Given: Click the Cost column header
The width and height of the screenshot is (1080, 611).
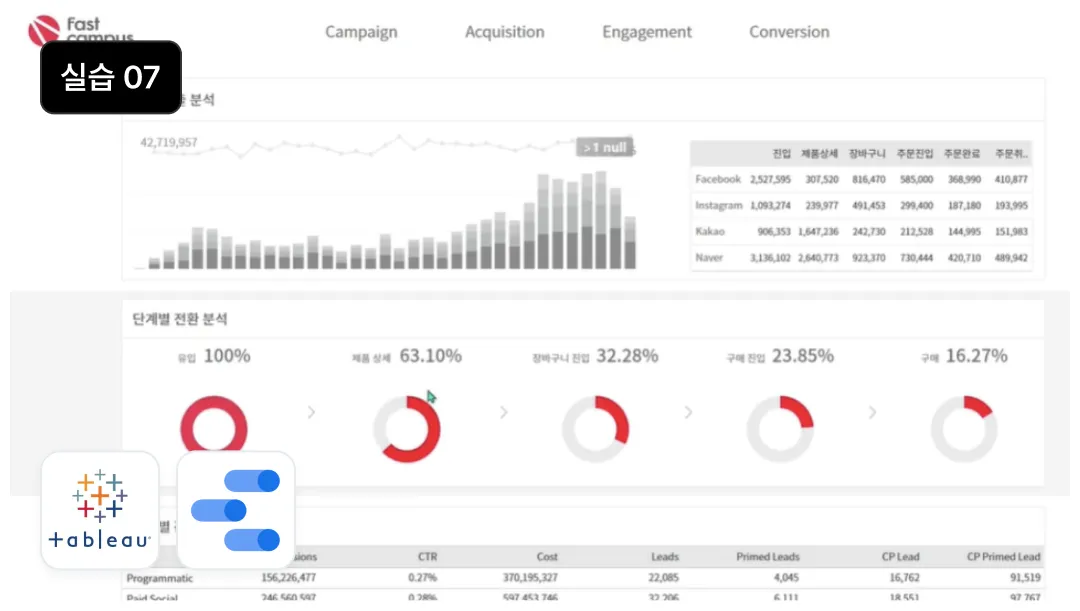Looking at the screenshot, I should click(x=547, y=557).
